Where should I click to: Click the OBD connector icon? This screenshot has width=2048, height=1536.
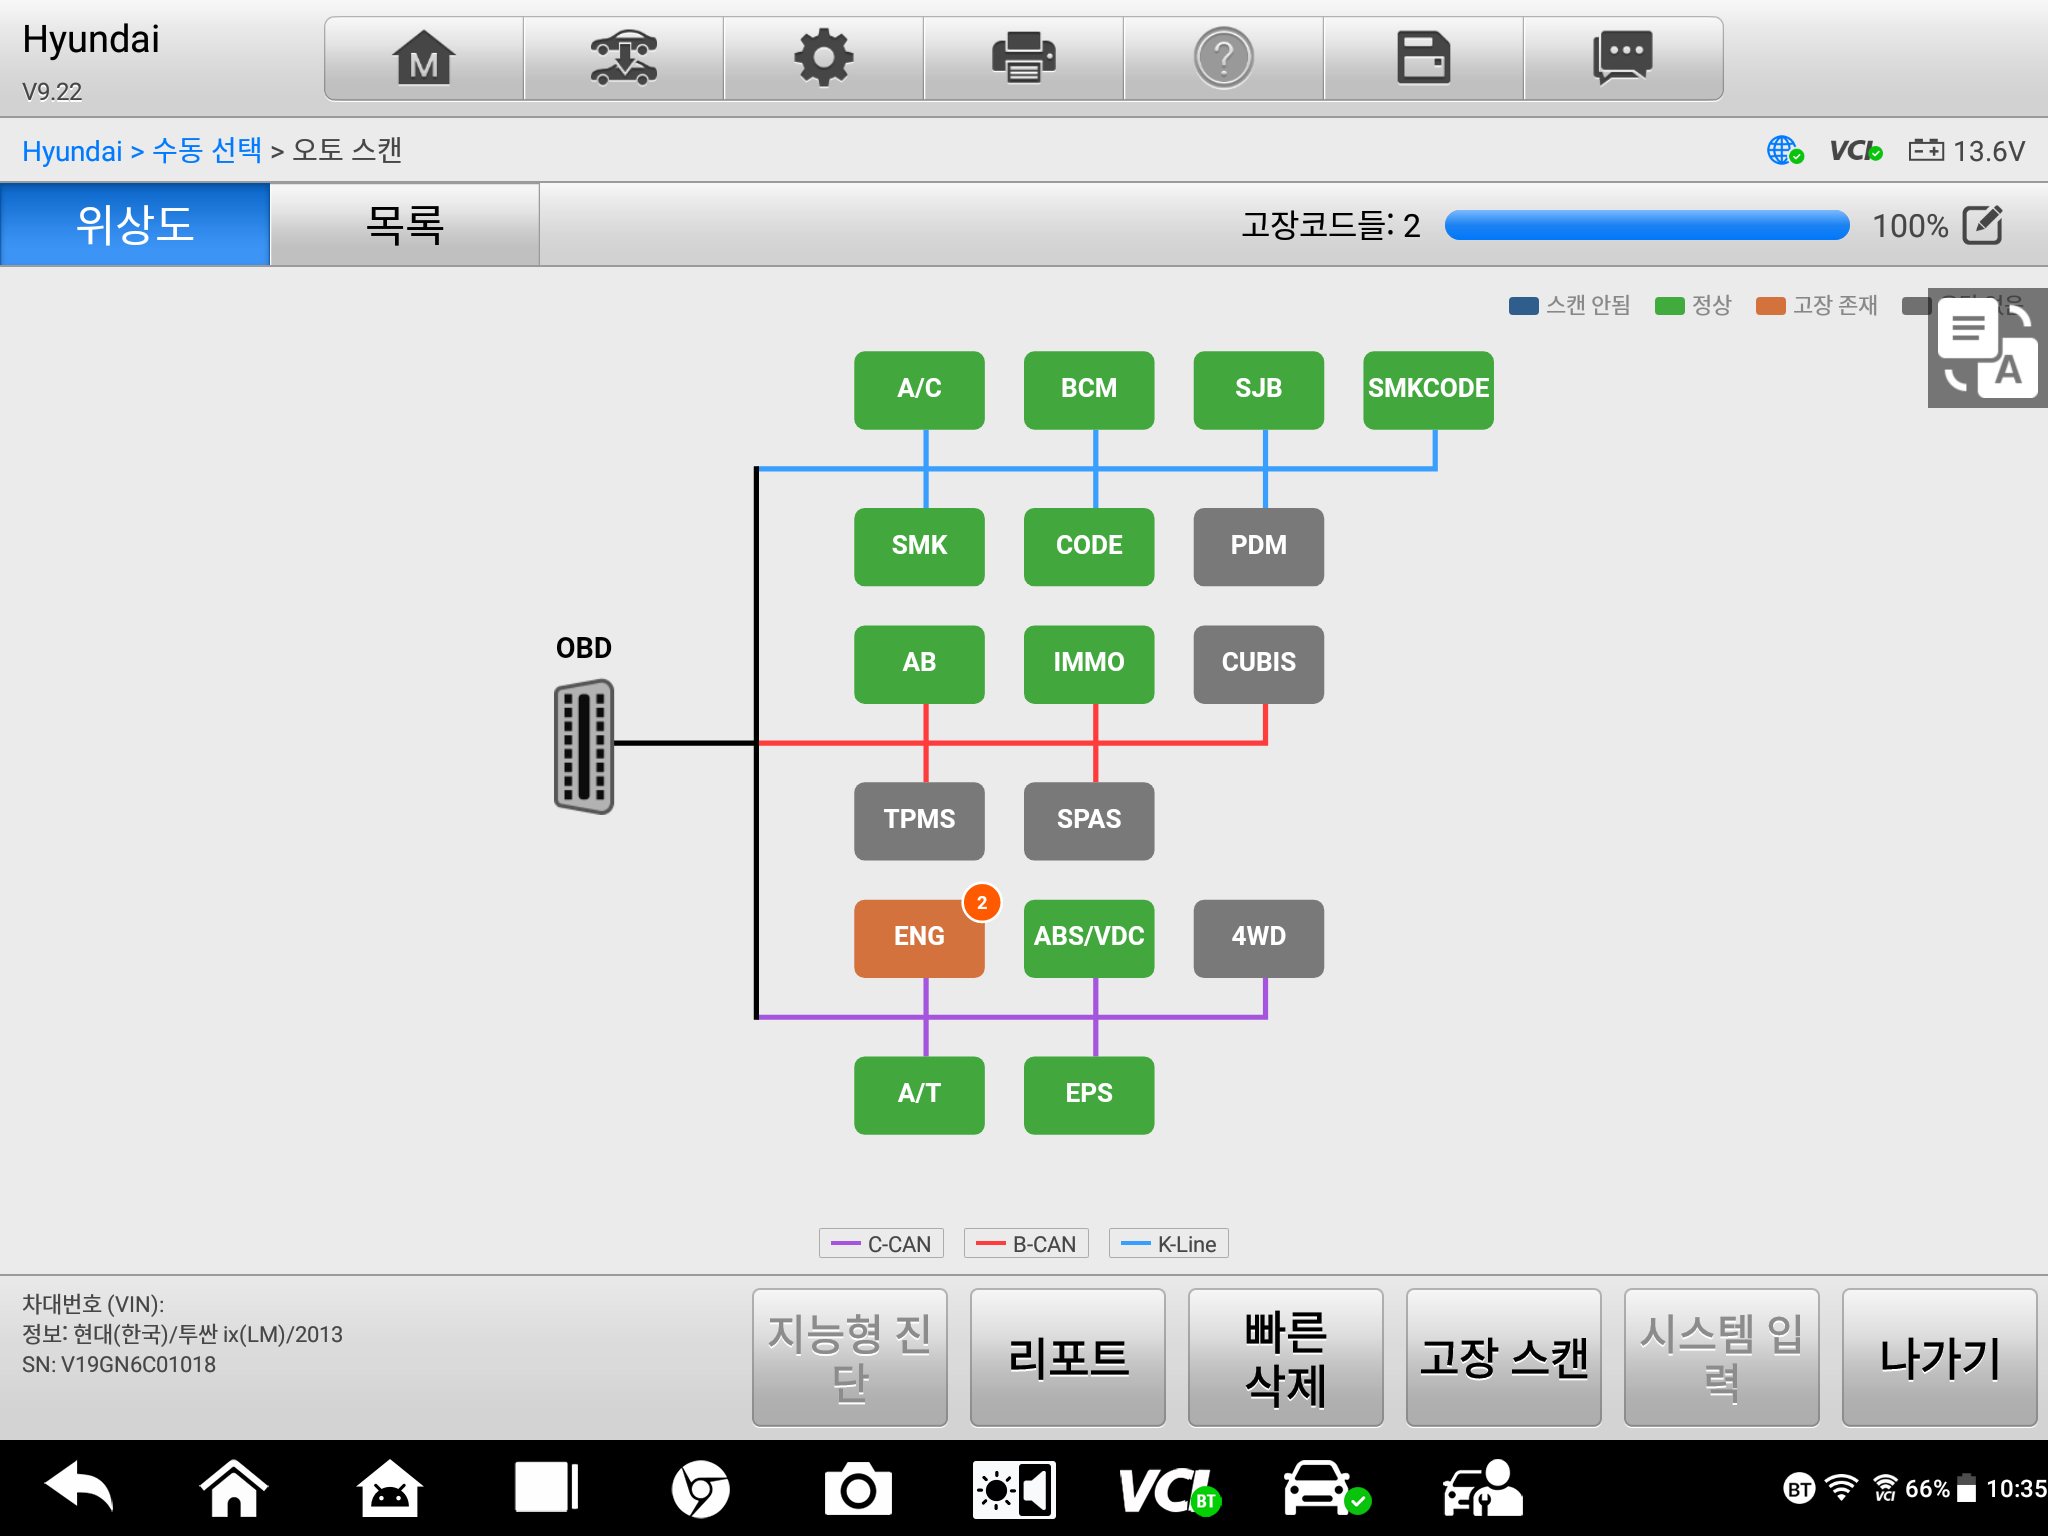(584, 746)
